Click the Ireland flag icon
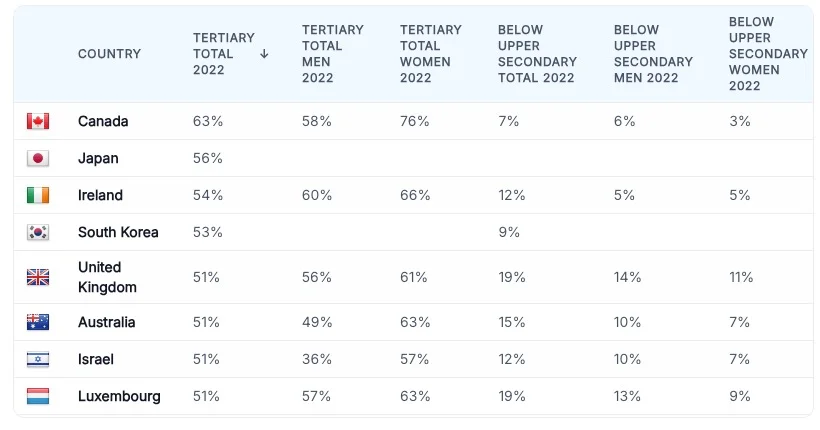Screen dimensions: 820x430 38,195
